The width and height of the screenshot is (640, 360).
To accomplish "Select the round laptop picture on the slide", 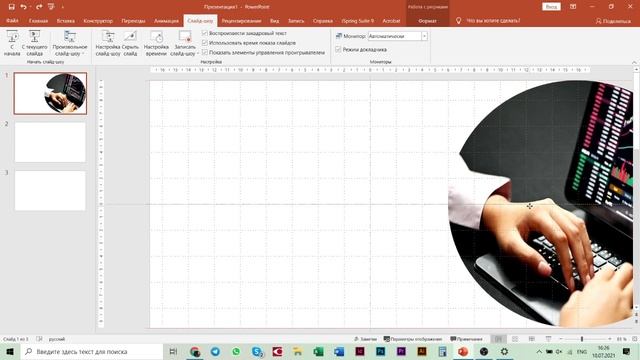I will click(x=541, y=203).
